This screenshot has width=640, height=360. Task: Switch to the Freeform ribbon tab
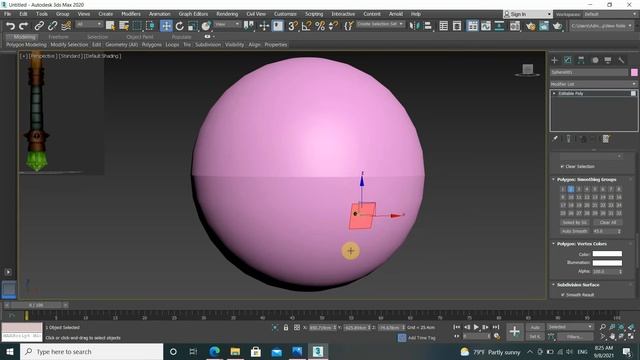pos(59,37)
